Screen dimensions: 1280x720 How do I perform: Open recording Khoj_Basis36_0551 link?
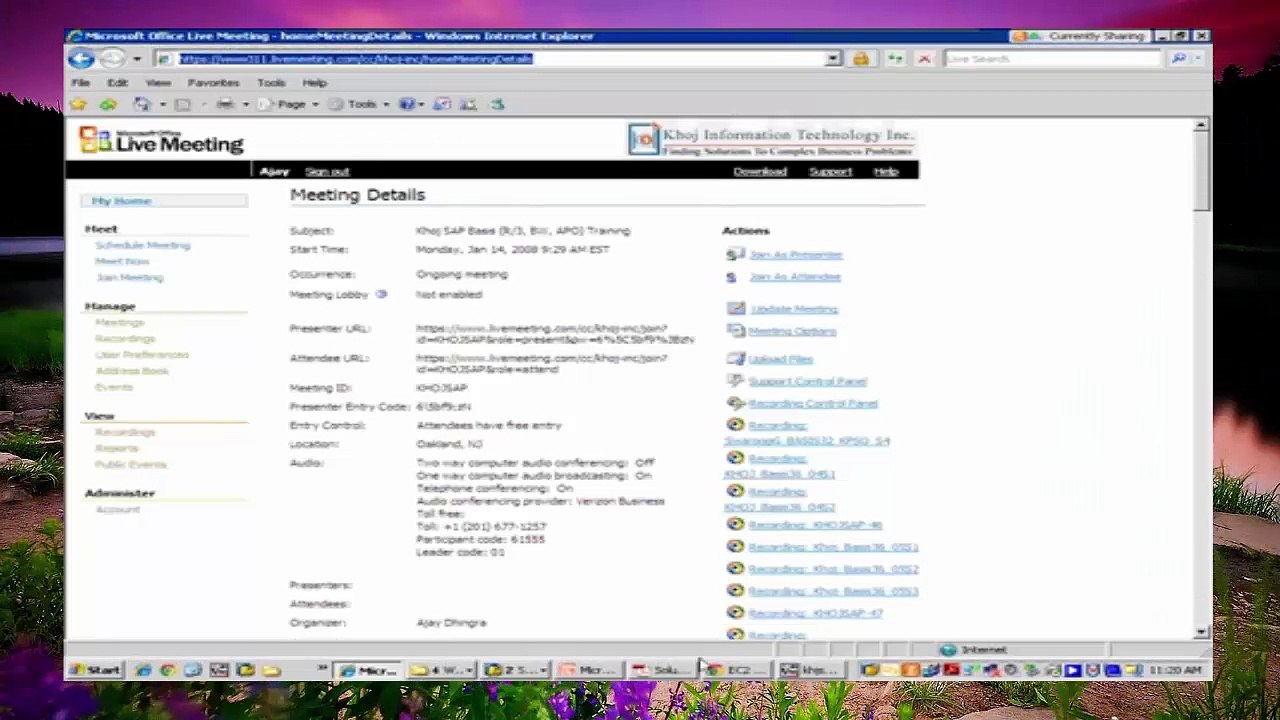(833, 547)
